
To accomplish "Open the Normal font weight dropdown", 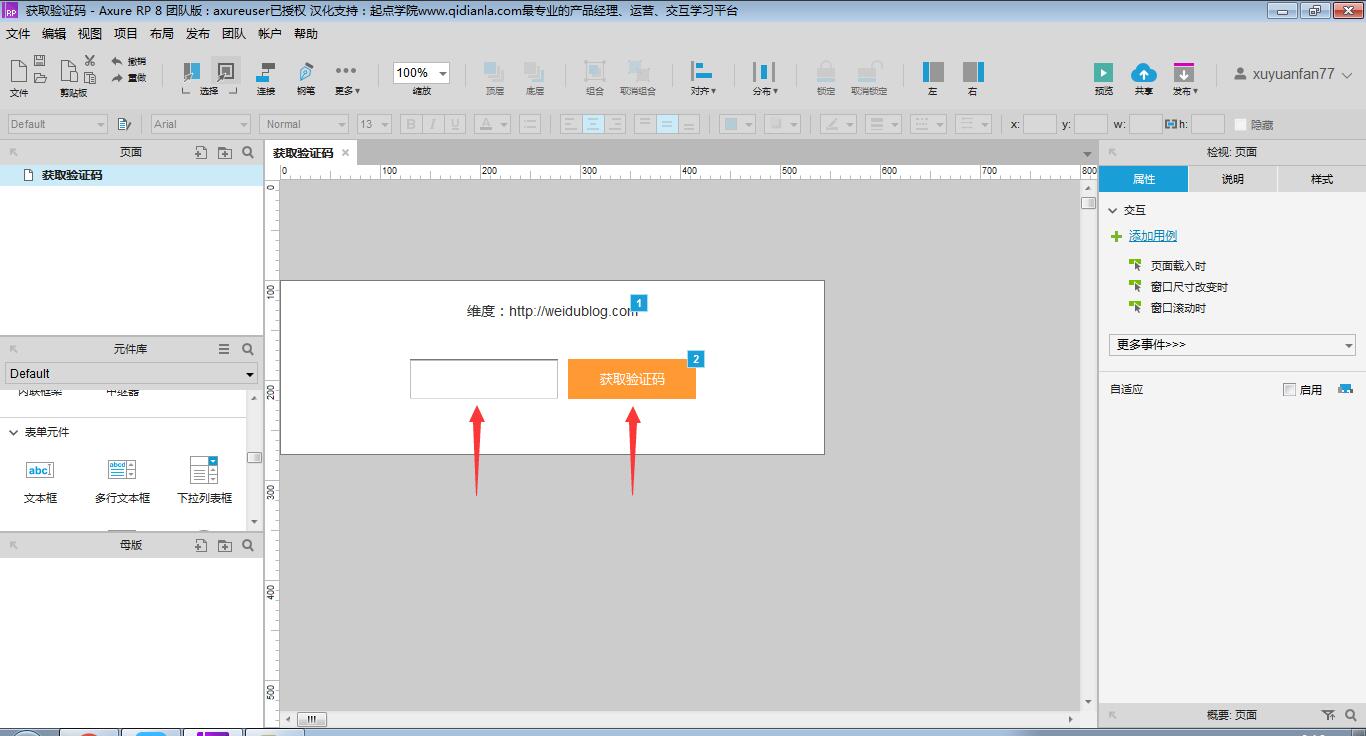I will tap(304, 124).
